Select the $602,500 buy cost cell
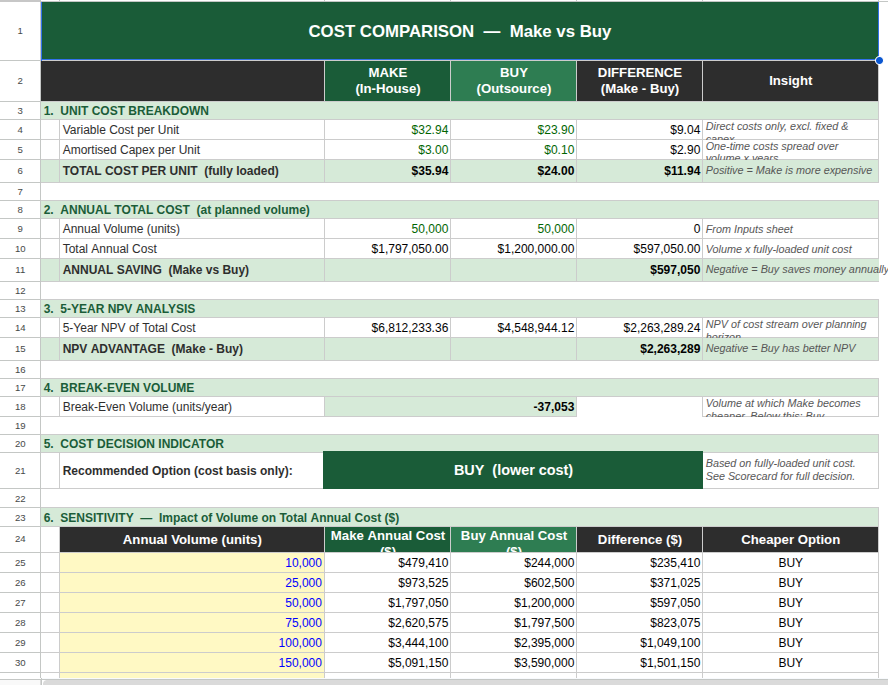This screenshot has height=685, width=888. coord(514,583)
